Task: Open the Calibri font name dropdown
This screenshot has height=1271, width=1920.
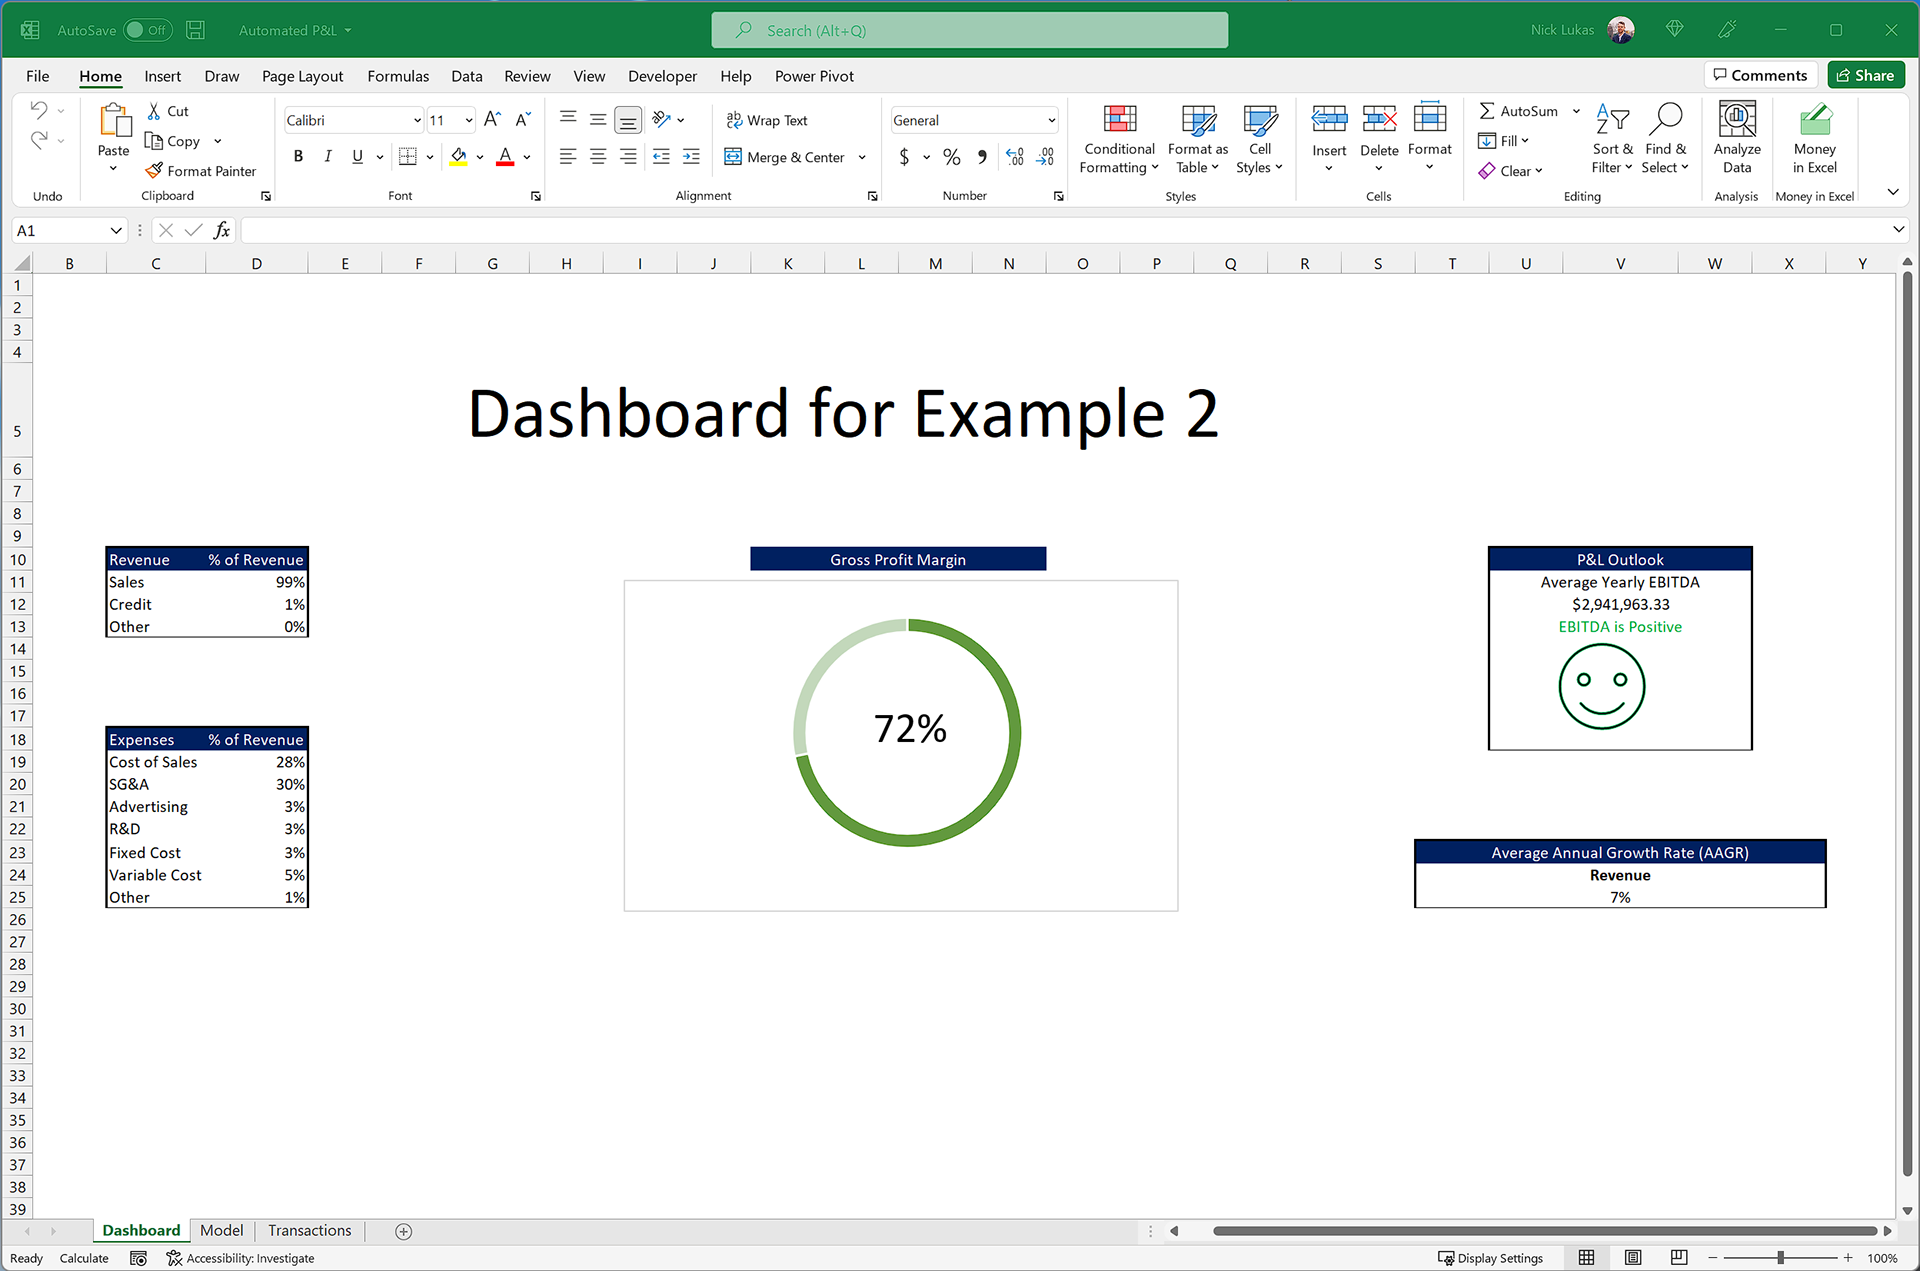Action: (x=417, y=121)
